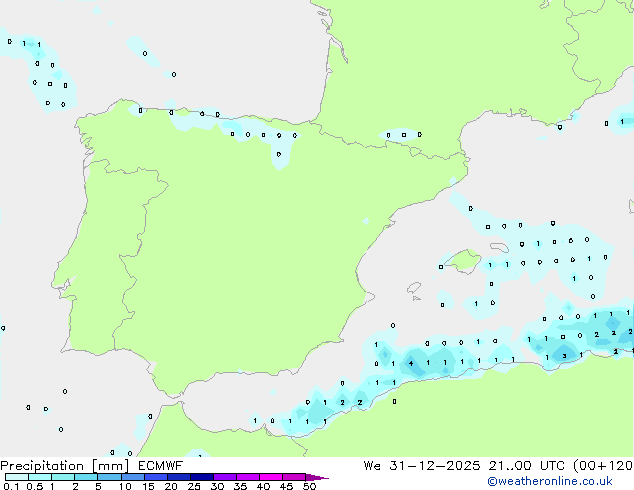Click the '(00+120' forecast offset text
Image resolution: width=634 pixels, height=490 pixels.
click(x=603, y=466)
